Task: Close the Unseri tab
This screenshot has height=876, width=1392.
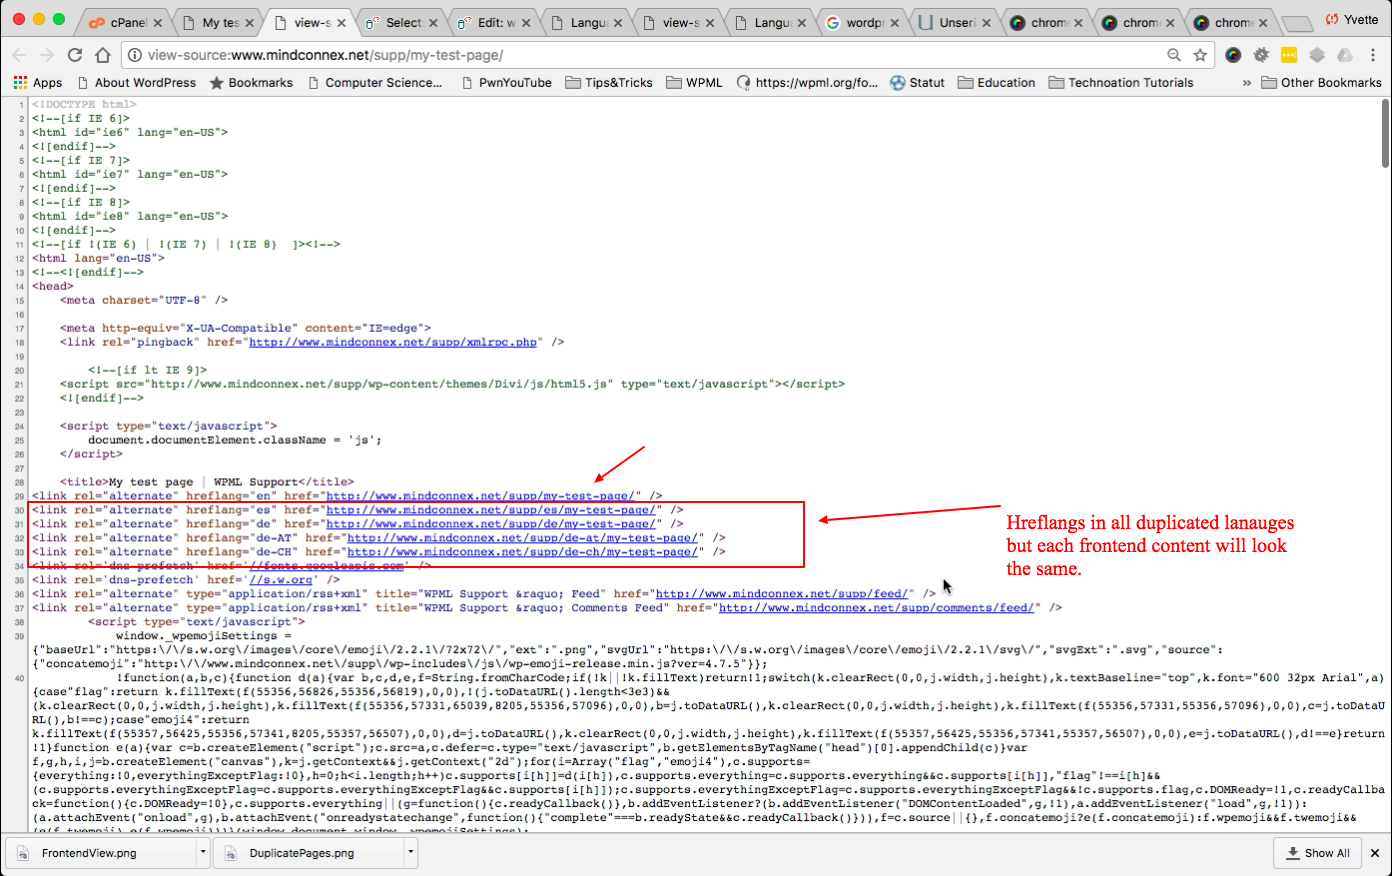Action: [986, 23]
